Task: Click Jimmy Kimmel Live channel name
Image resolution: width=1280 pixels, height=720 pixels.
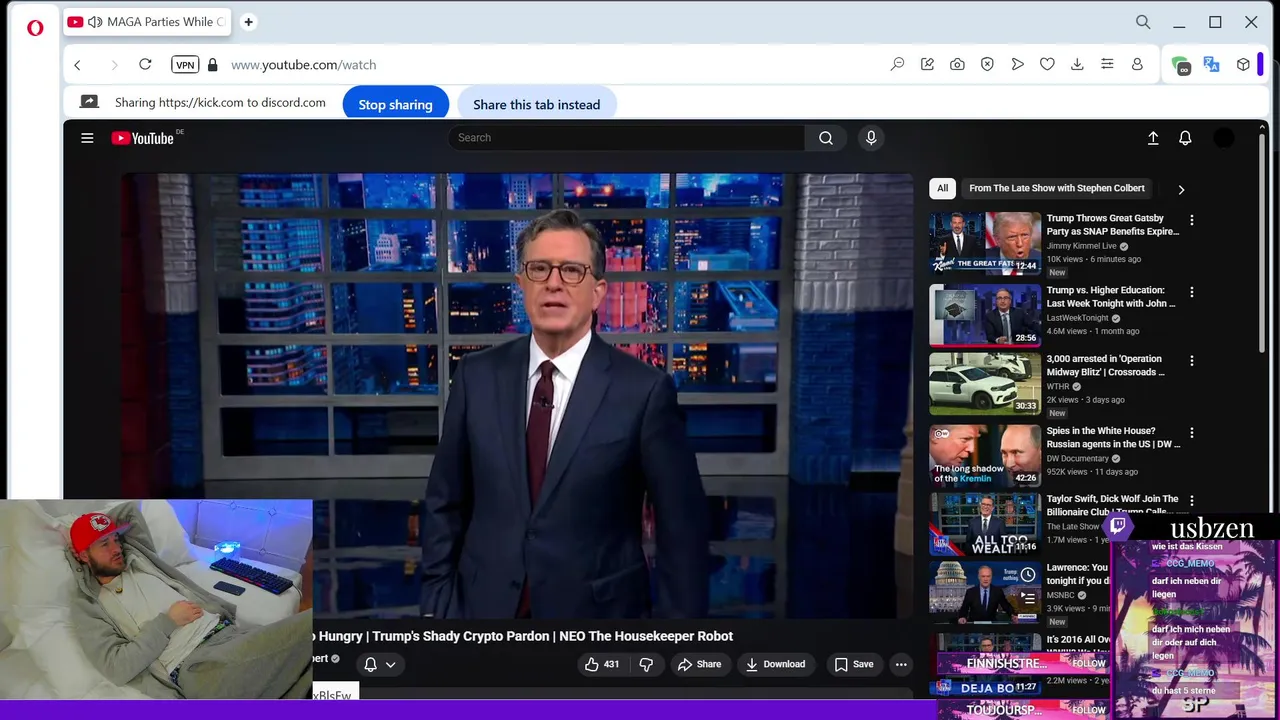Action: click(1081, 246)
